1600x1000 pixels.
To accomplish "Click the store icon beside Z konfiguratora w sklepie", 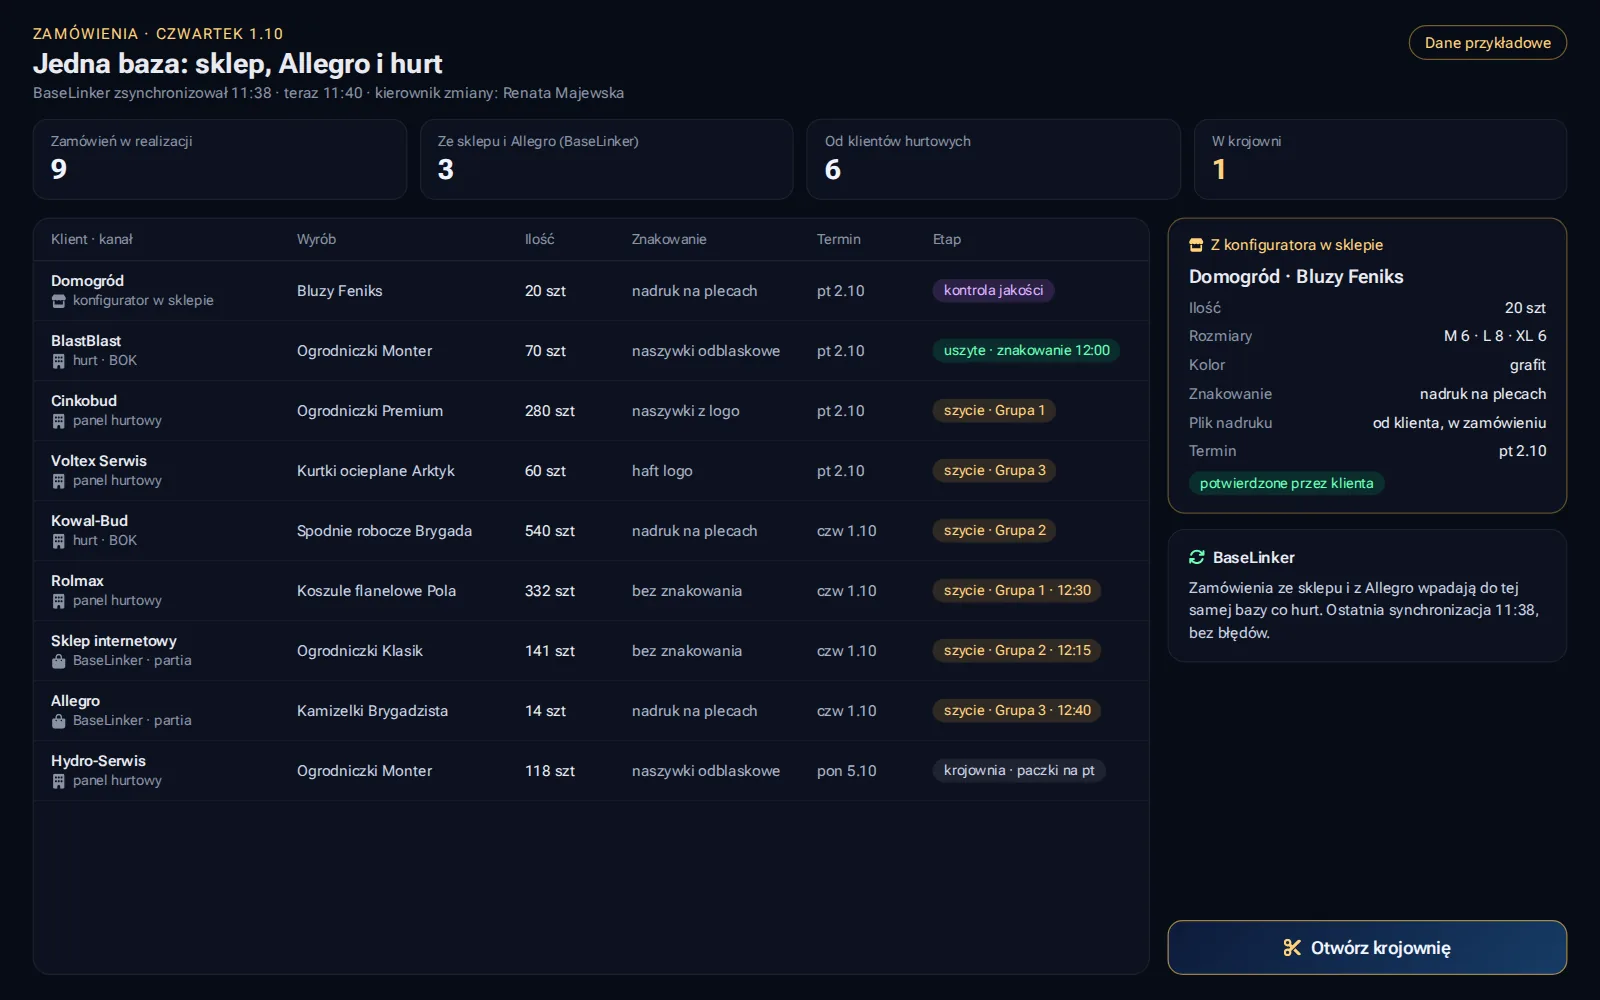I will coord(1196,245).
